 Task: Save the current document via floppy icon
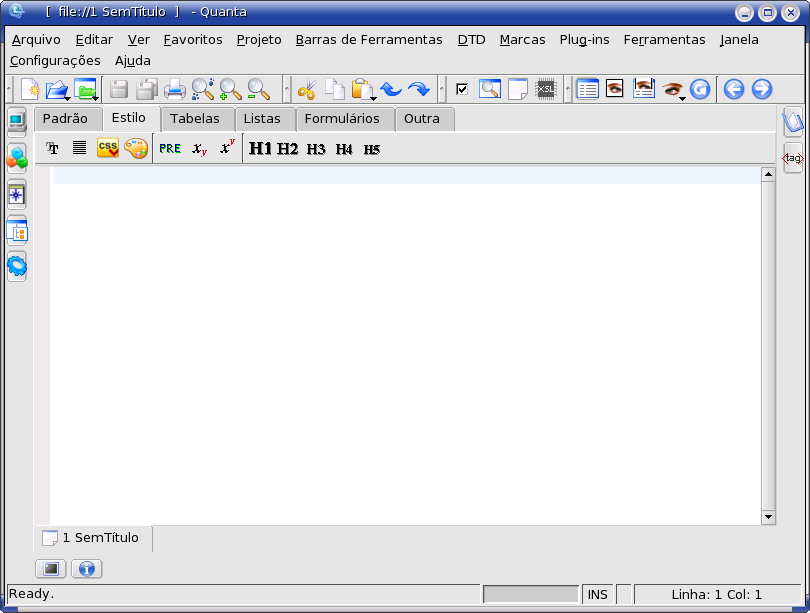(x=119, y=89)
